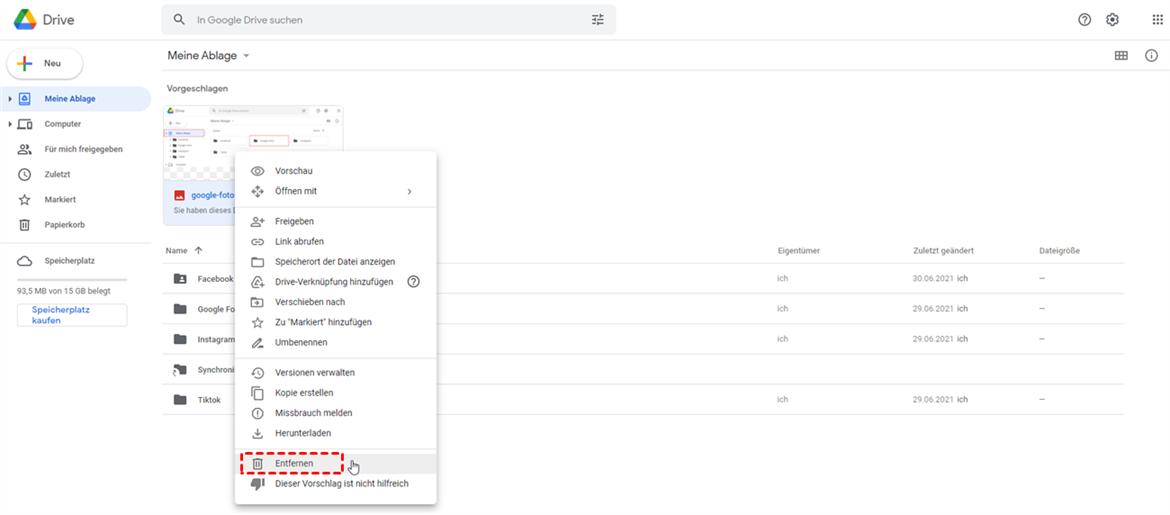Select Zu "Markiert" hinzufügen menu entry

pyautogui.click(x=323, y=322)
